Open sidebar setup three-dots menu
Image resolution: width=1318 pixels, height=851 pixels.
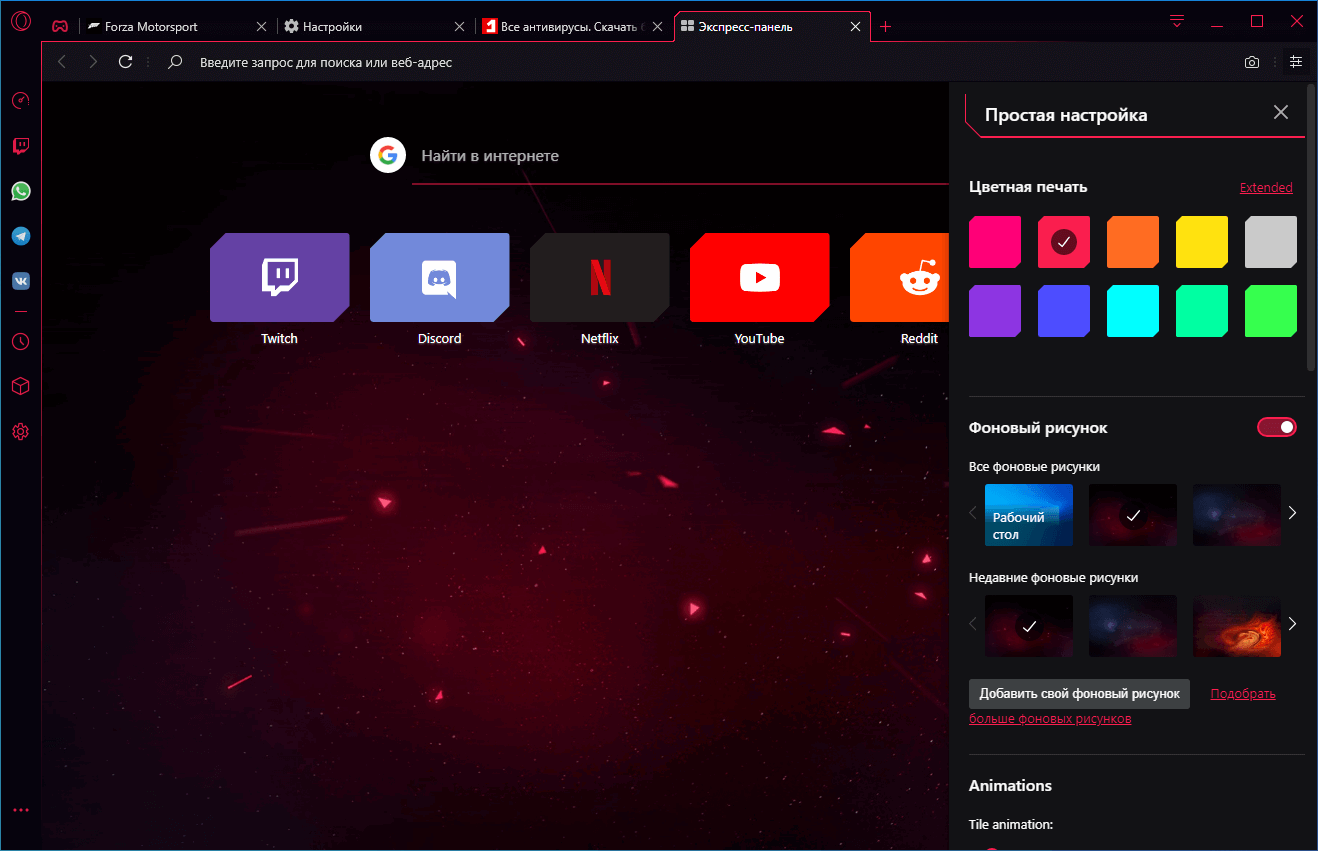(x=21, y=810)
